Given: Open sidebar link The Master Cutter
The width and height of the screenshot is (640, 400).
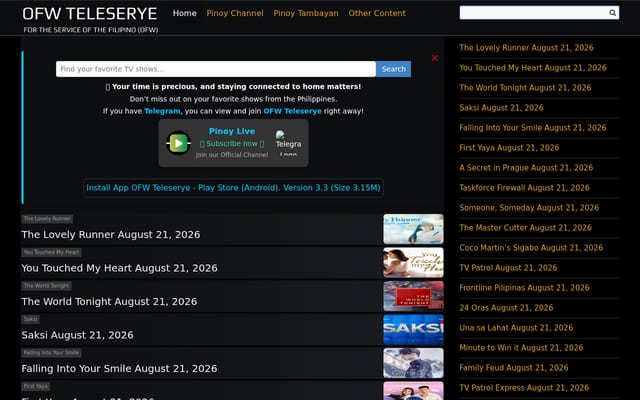Looking at the screenshot, I should 525,228.
